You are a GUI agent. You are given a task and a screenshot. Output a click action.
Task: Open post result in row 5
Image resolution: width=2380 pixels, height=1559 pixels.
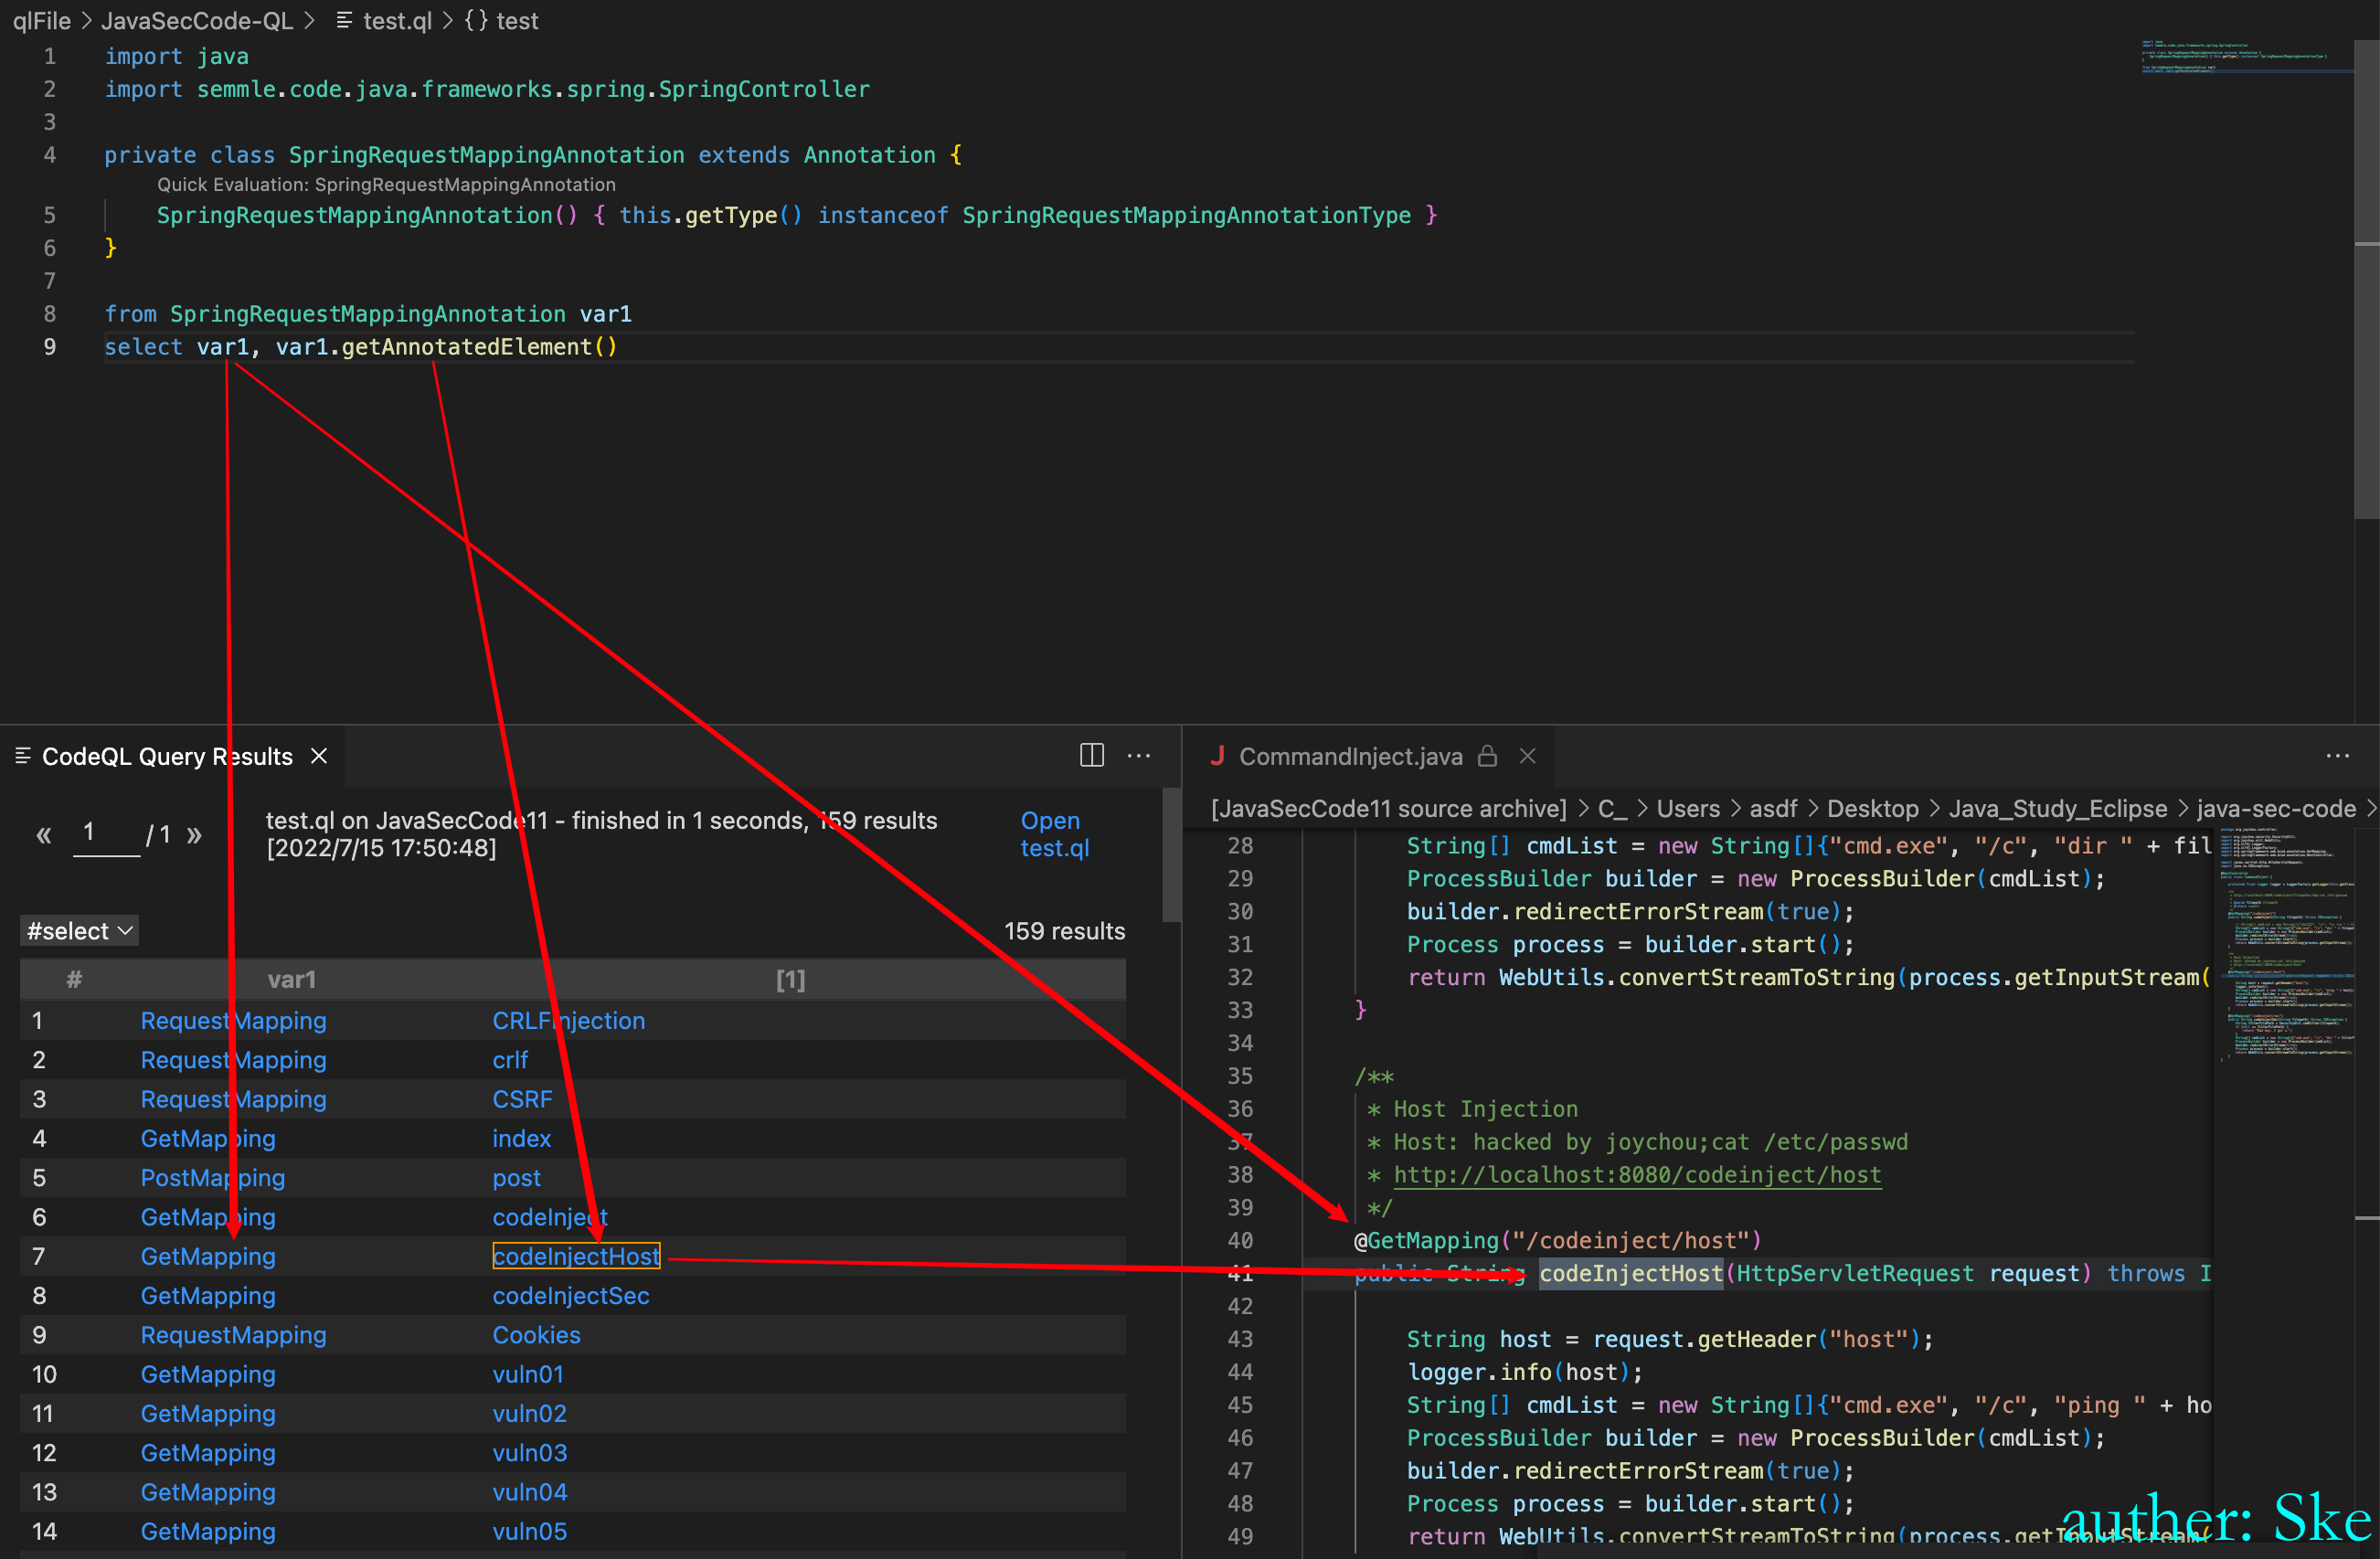point(516,1178)
